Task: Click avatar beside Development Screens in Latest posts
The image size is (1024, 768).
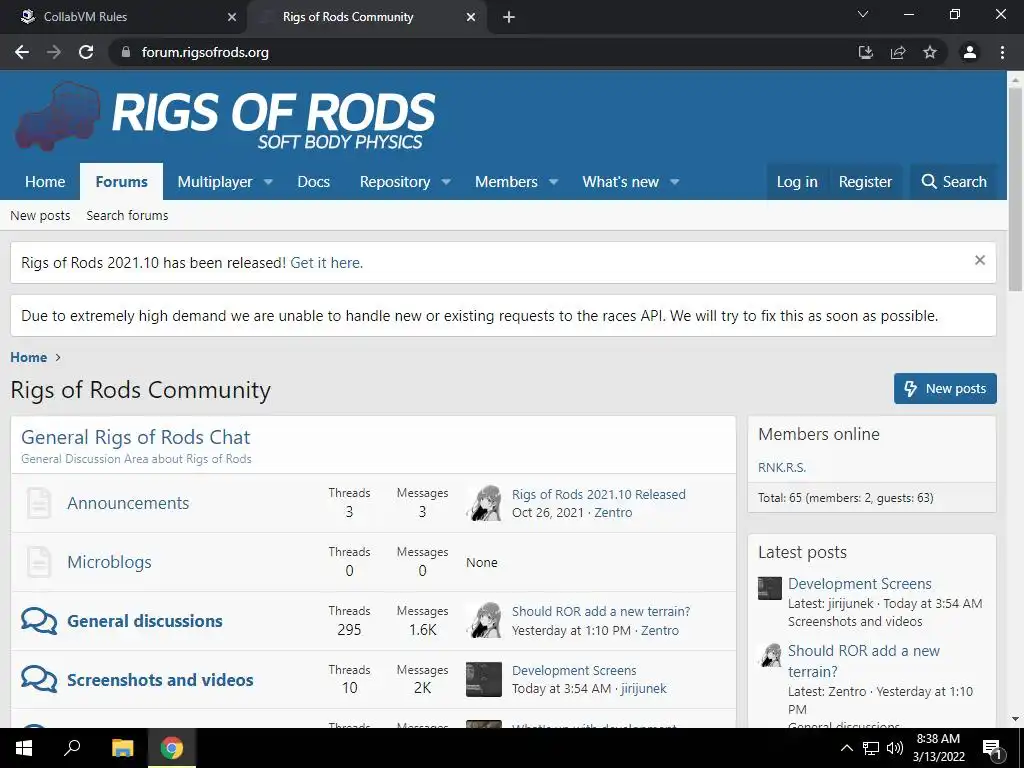Action: (770, 588)
